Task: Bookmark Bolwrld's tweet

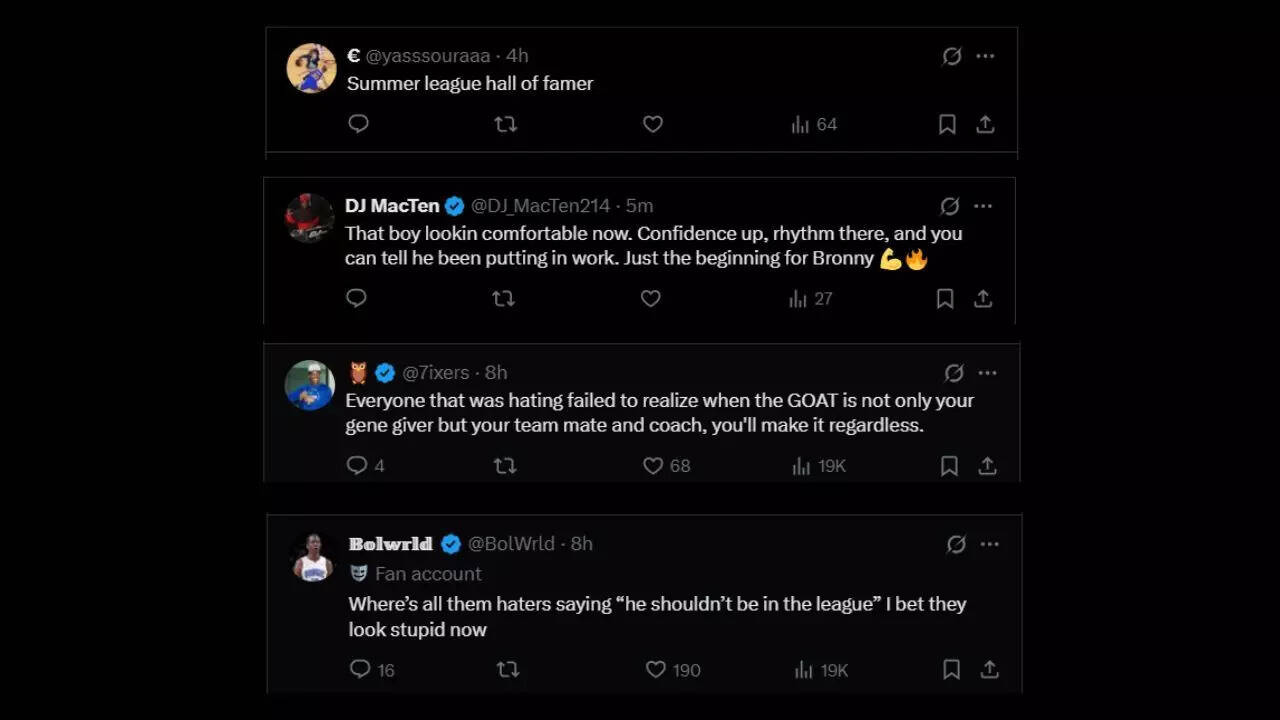Action: click(x=951, y=670)
